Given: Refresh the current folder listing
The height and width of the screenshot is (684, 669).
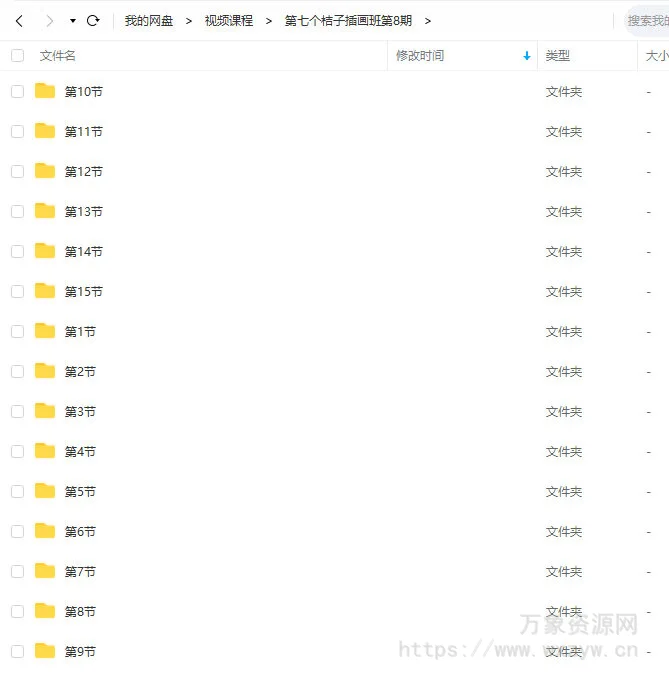Looking at the screenshot, I should pos(93,21).
